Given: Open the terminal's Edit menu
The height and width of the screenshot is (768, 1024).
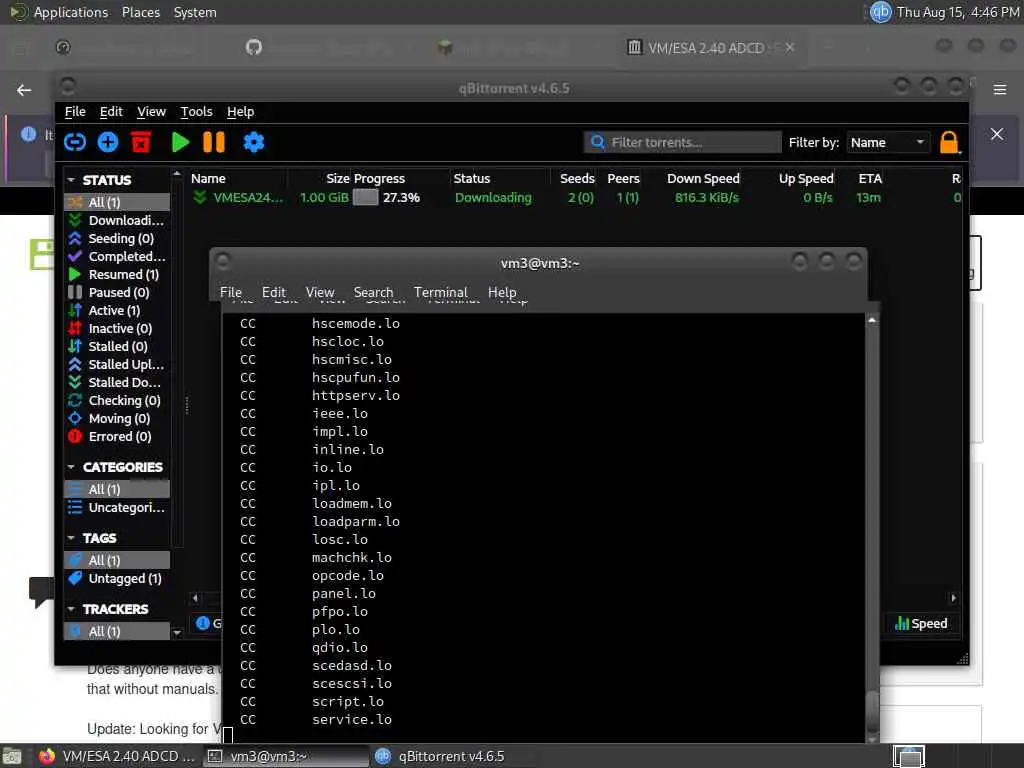Looking at the screenshot, I should pos(274,292).
